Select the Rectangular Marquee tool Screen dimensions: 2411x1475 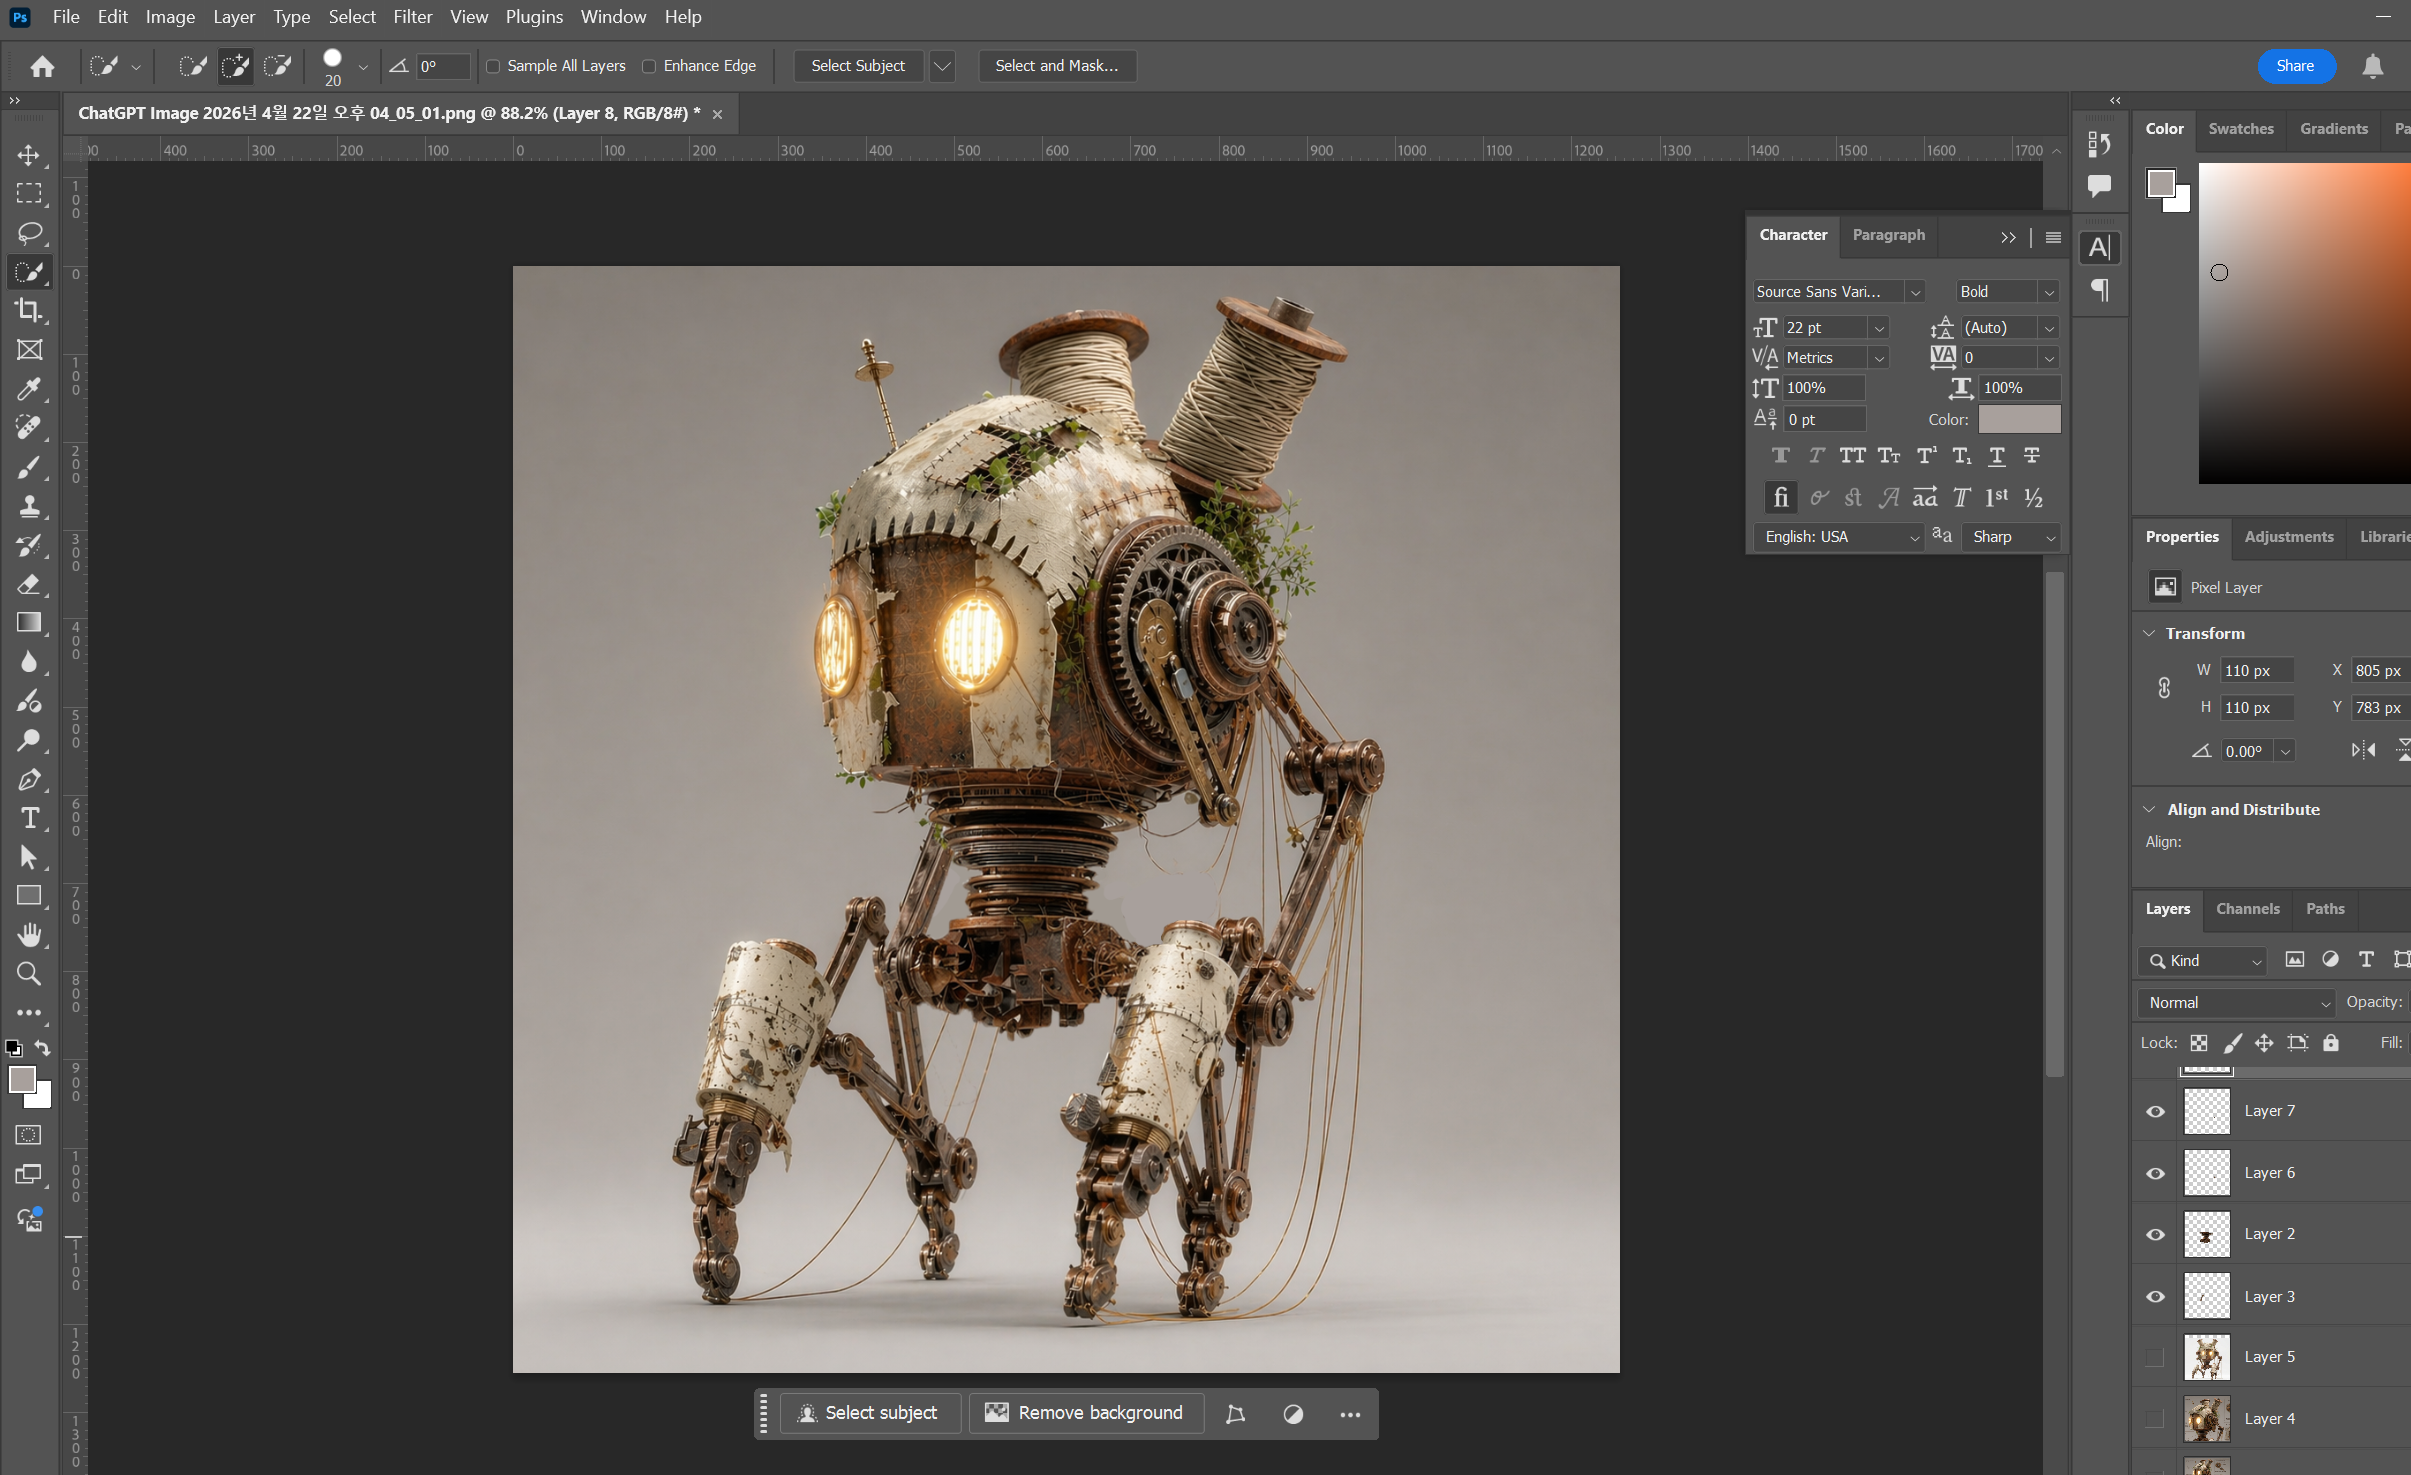tap(29, 194)
